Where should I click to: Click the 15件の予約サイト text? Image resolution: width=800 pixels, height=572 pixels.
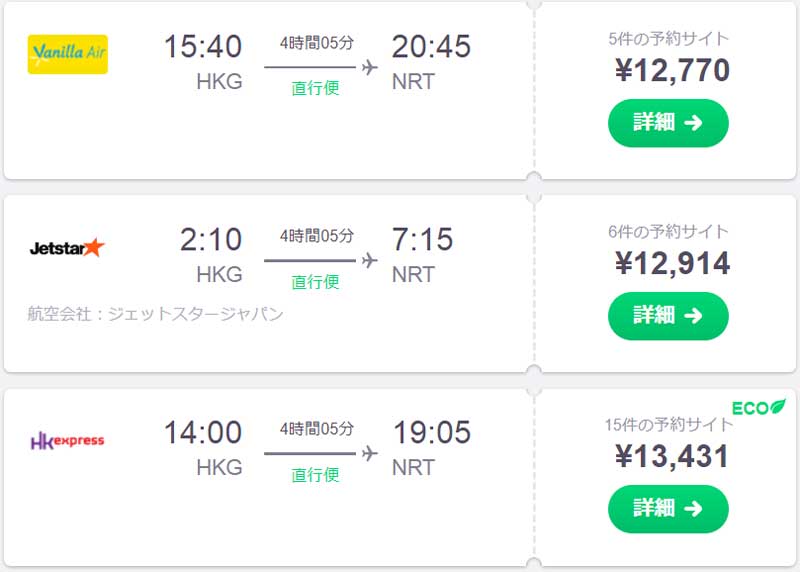(x=669, y=425)
